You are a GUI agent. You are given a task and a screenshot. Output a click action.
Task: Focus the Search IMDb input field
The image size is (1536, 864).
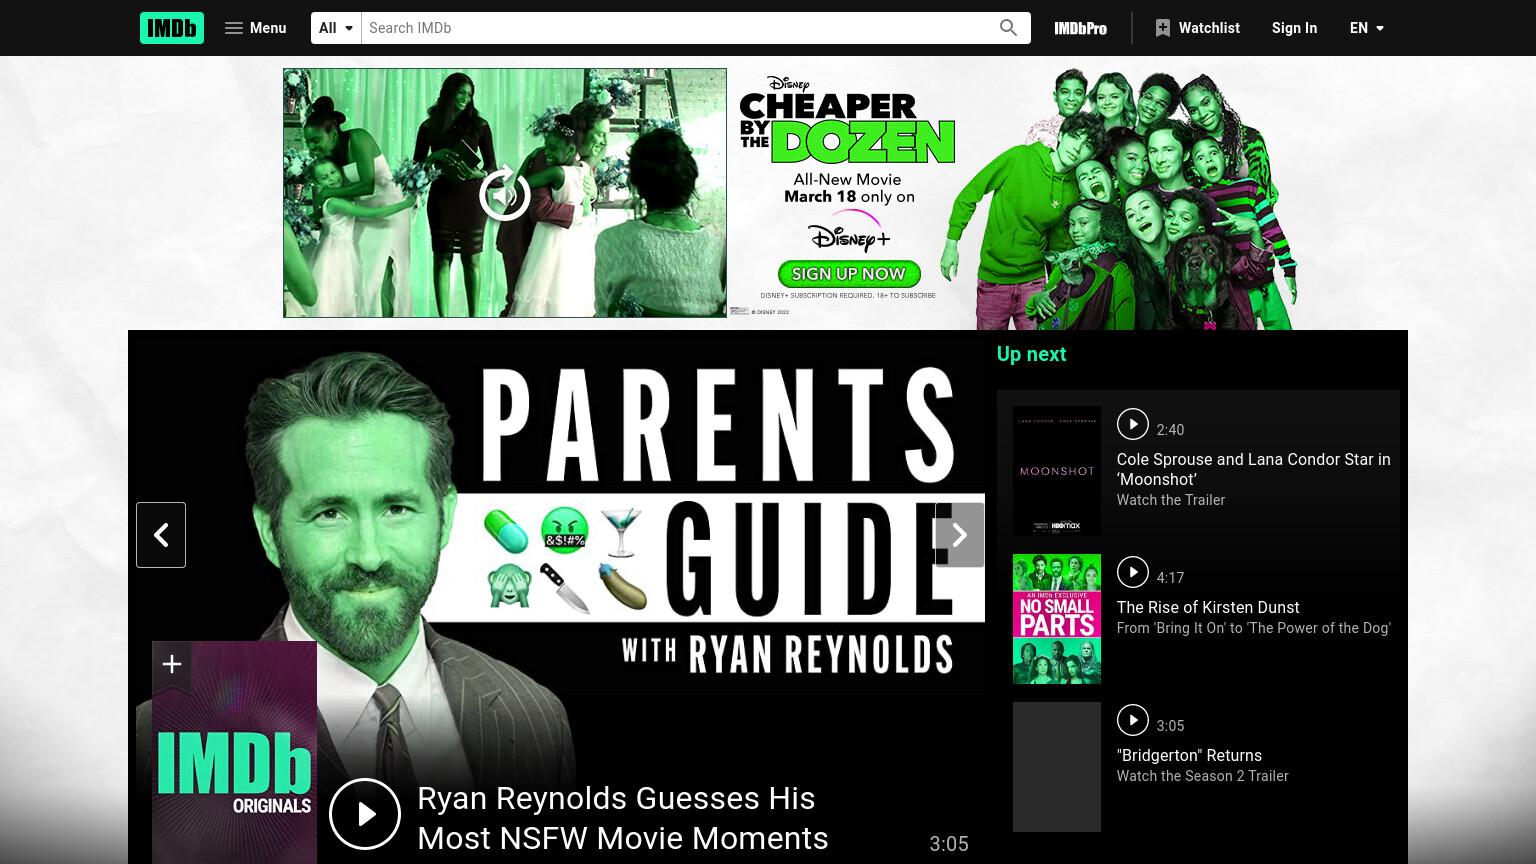pyautogui.click(x=674, y=28)
